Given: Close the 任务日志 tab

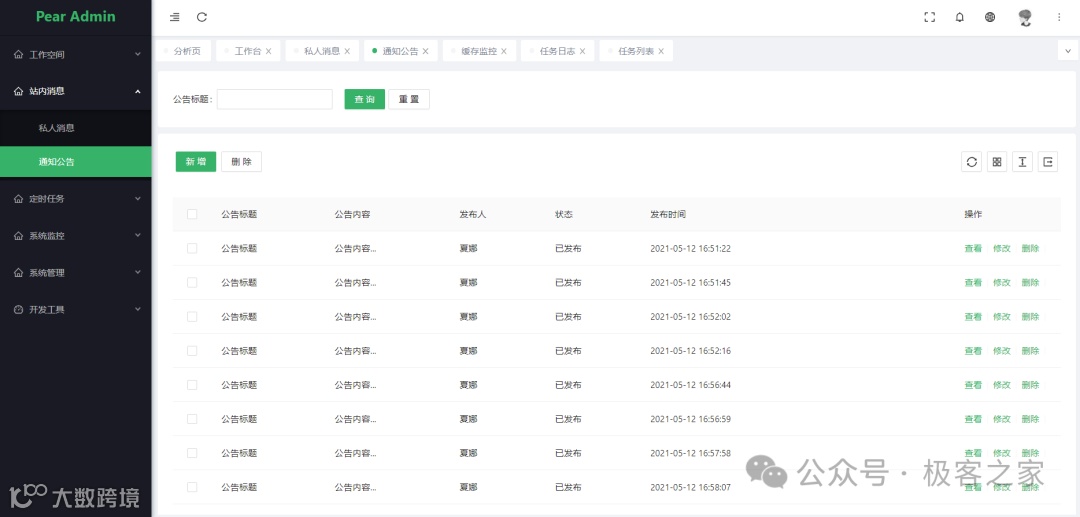Looking at the screenshot, I should (x=582, y=51).
